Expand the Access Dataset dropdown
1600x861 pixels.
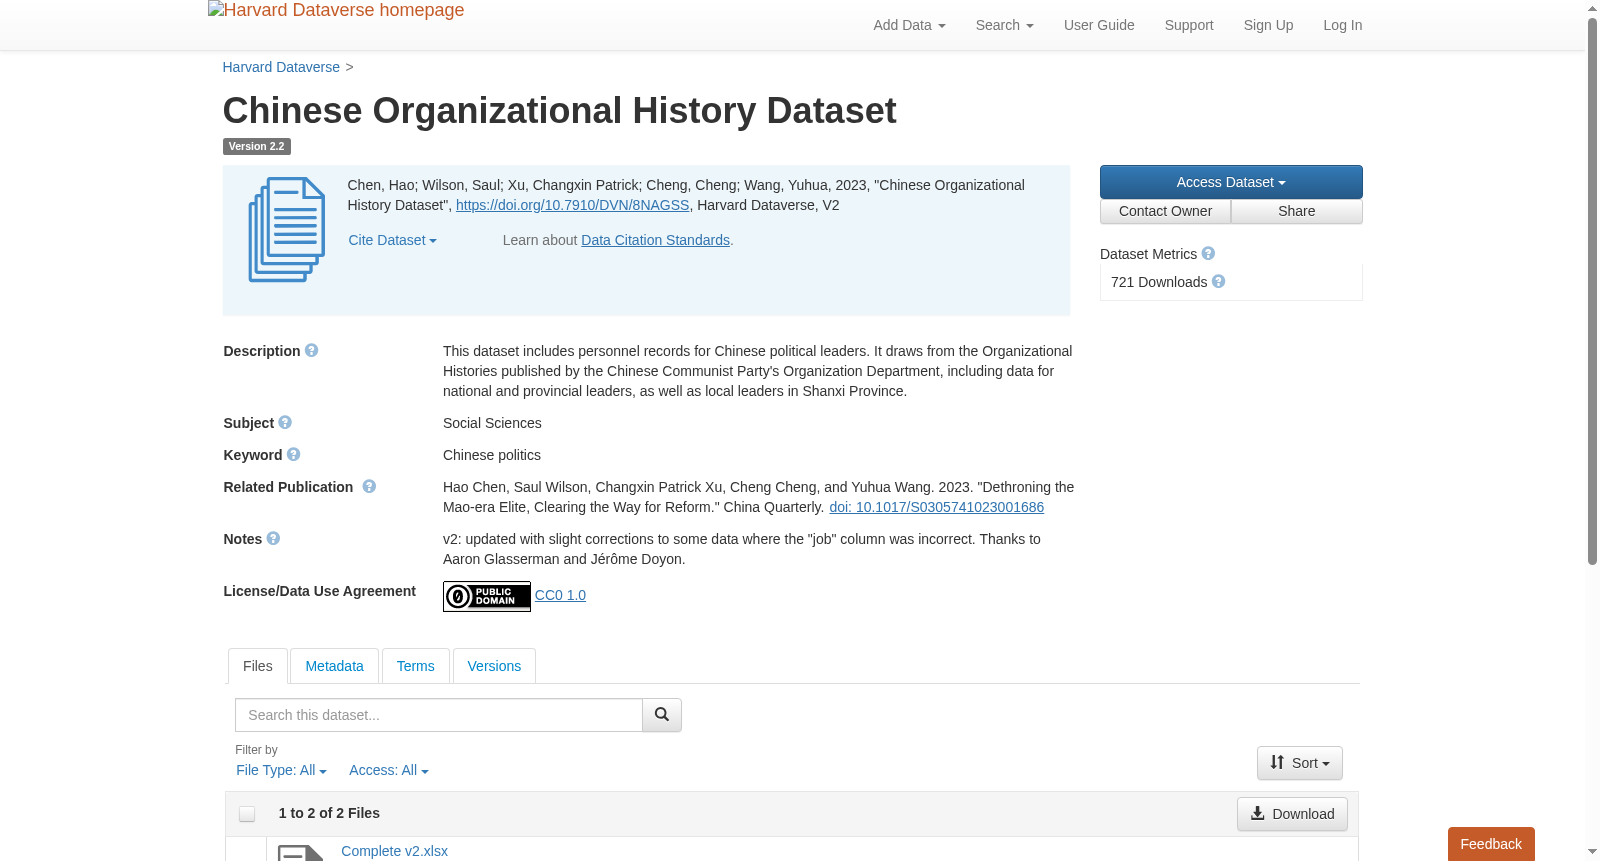pyautogui.click(x=1231, y=182)
